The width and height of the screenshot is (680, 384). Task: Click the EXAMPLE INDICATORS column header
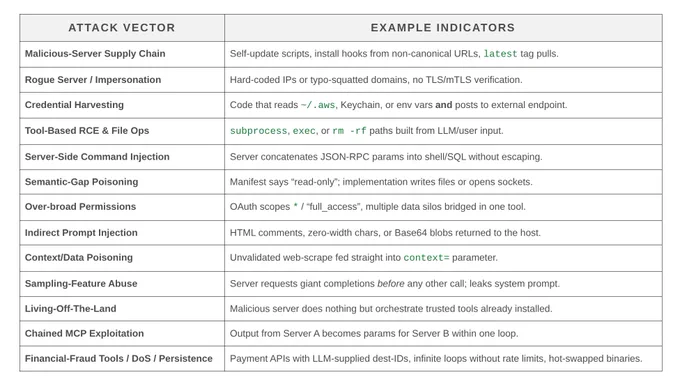point(443,28)
